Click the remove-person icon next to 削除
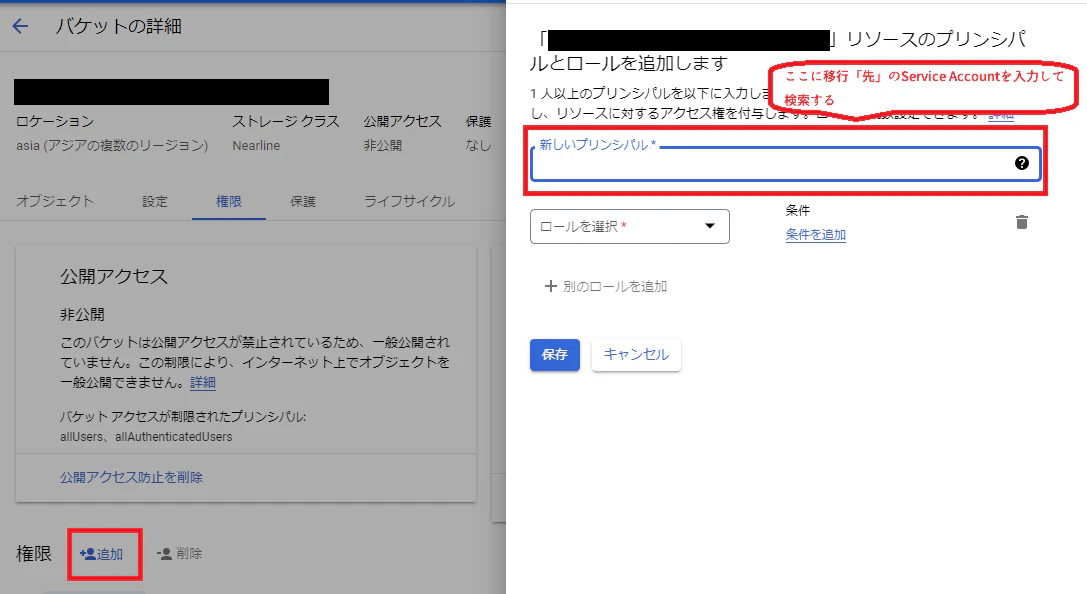Screen dimensions: 1087x594 tap(164, 554)
